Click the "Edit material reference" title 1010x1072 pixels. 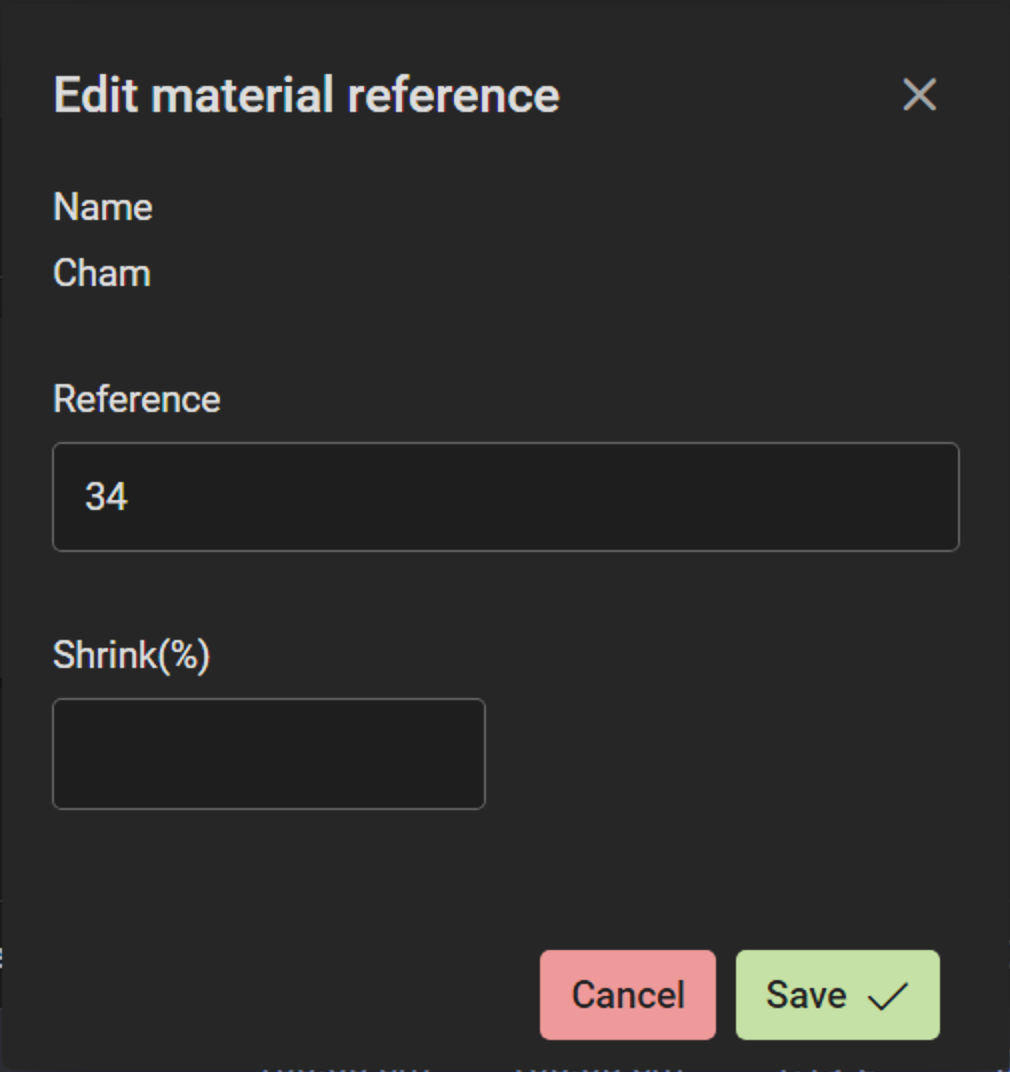[306, 95]
